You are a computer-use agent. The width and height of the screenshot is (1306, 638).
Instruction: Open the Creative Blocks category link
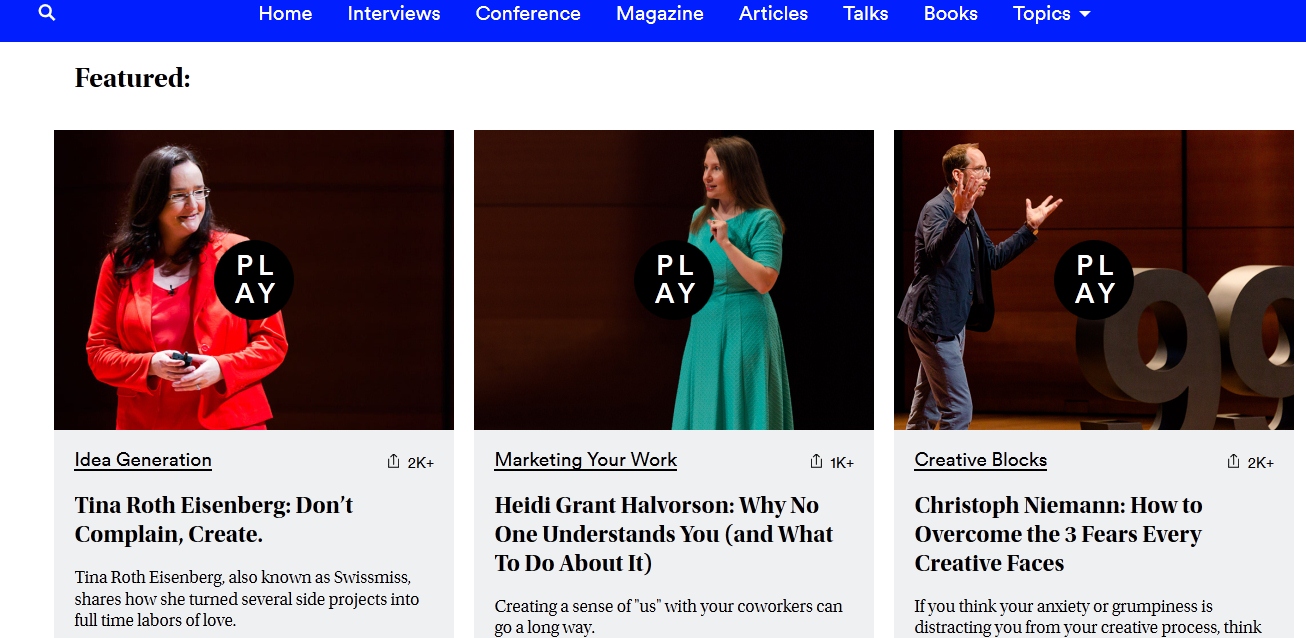click(981, 460)
